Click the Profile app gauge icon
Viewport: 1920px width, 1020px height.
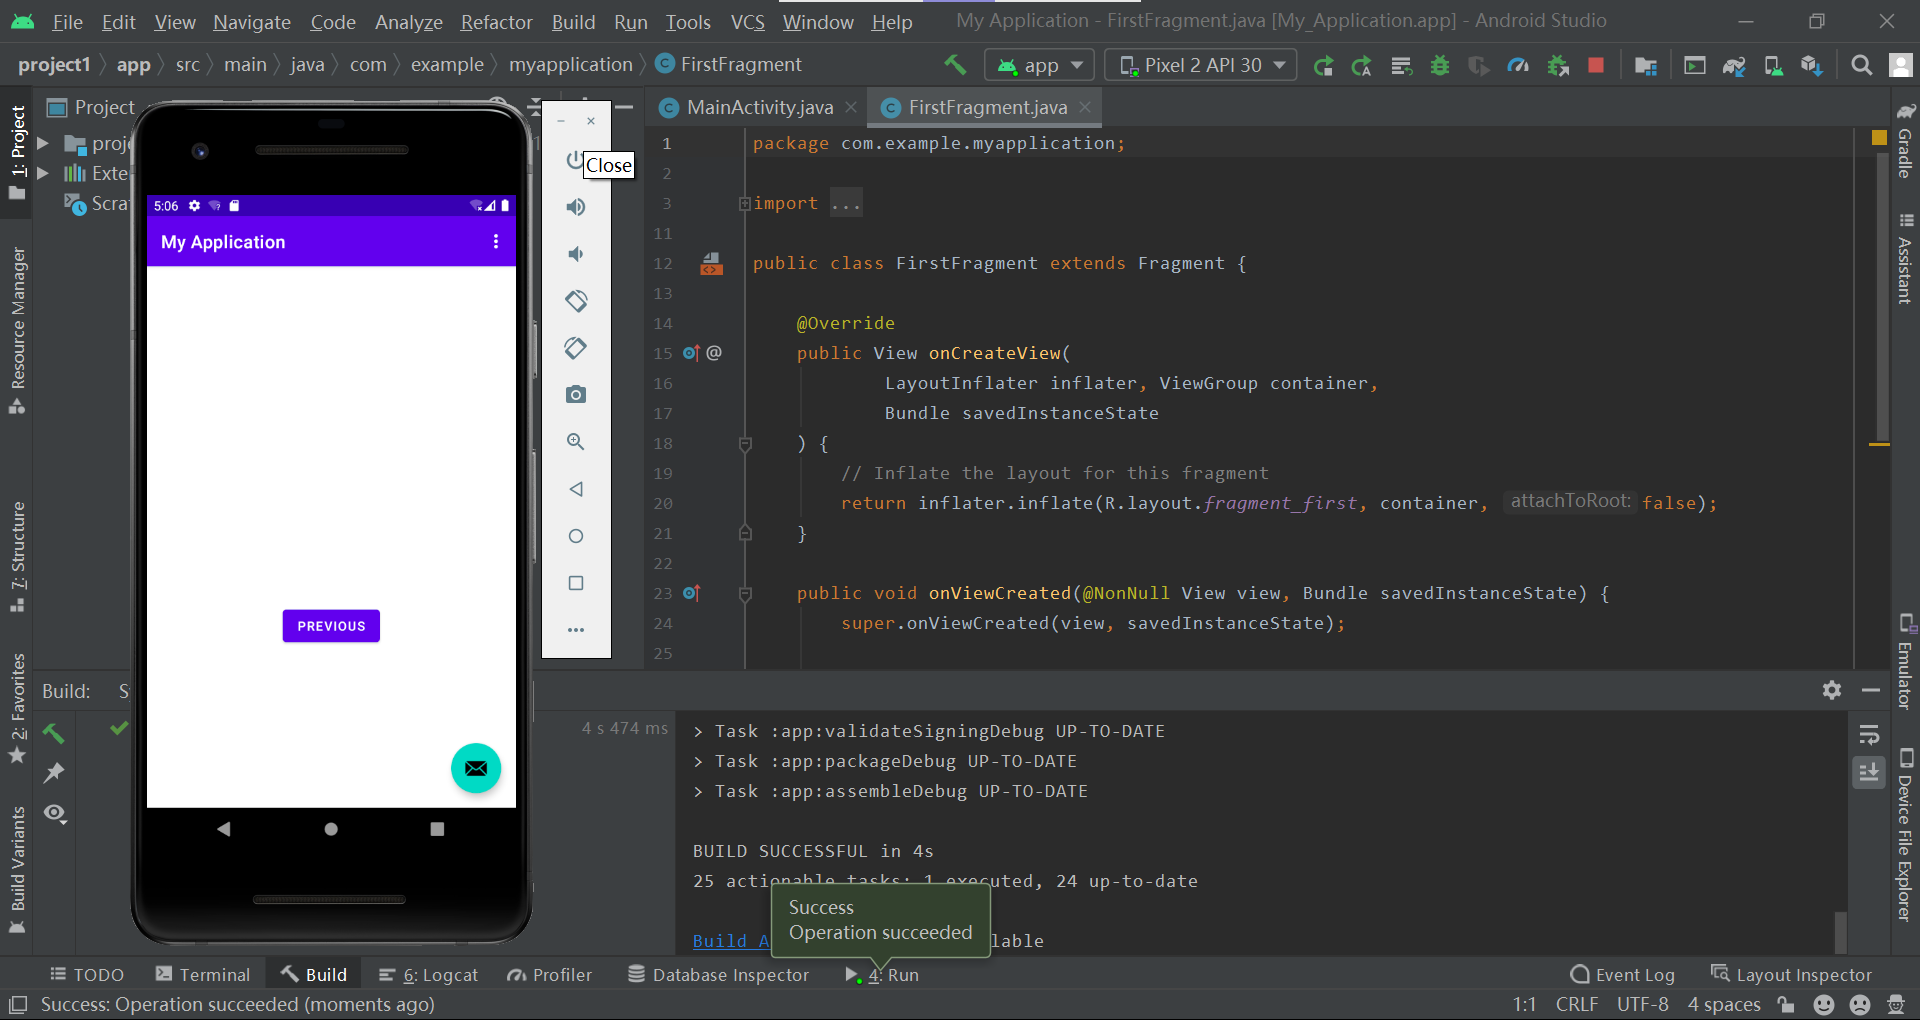(1518, 65)
